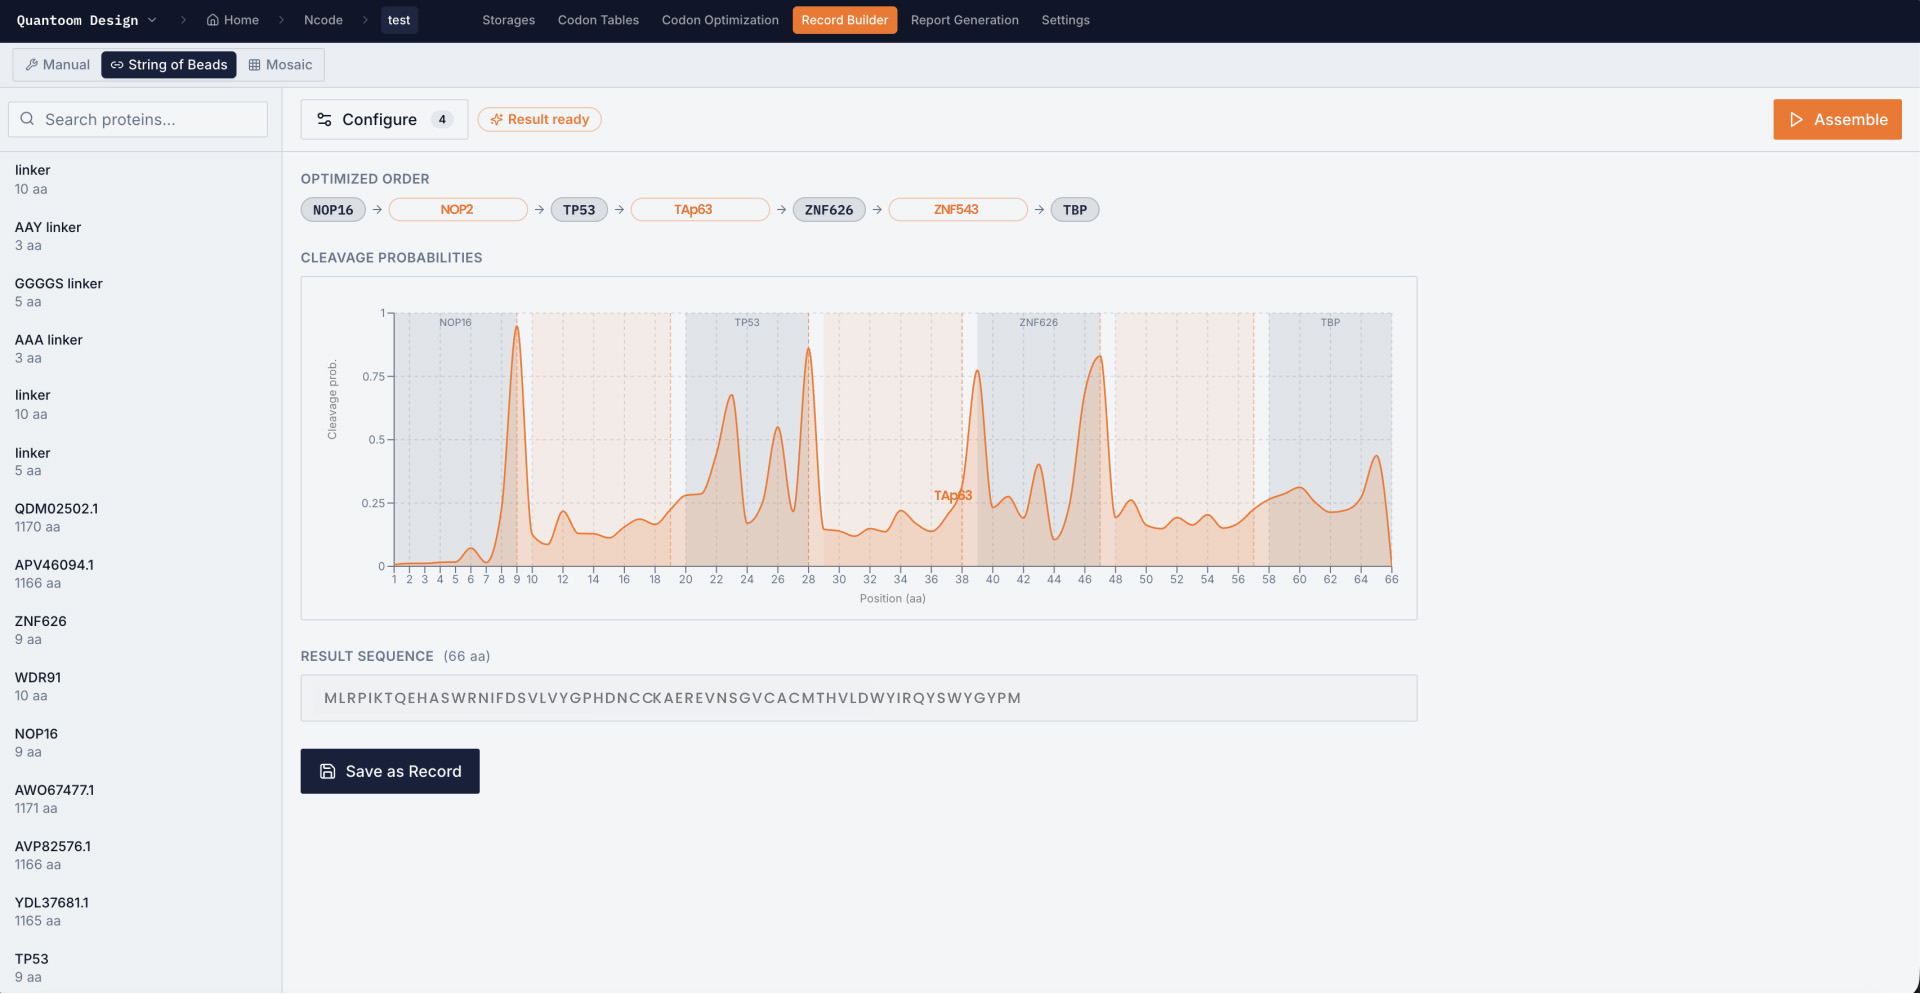The image size is (1920, 994).
Task: Click the result sequence text box
Action: coord(858,698)
